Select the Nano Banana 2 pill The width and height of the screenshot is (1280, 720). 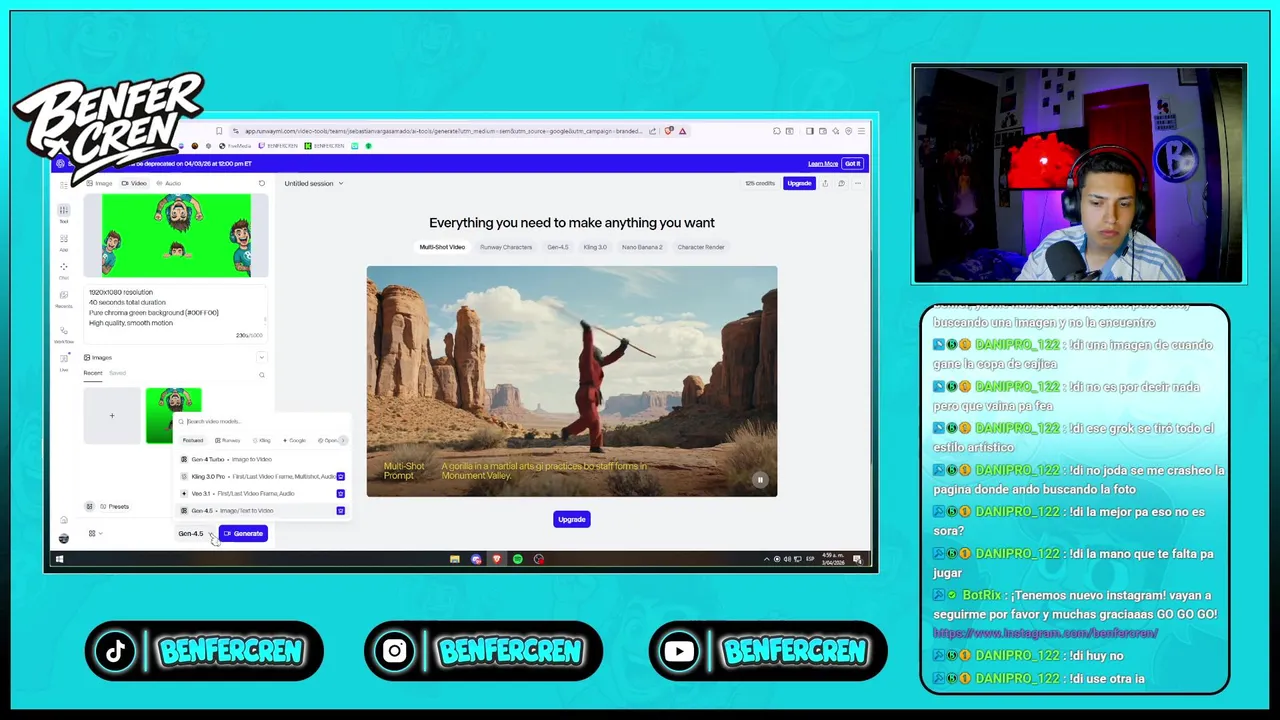642,247
